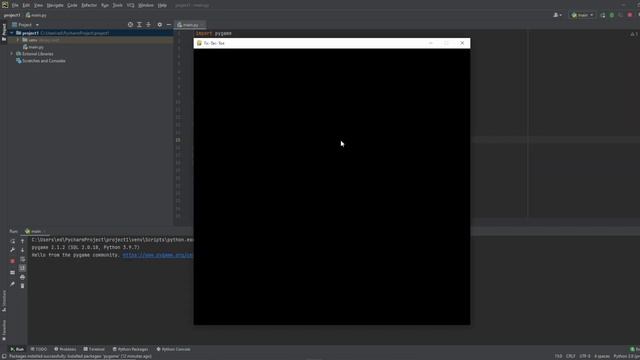Open the Favorites side tab
640x360 pixels.
click(4, 330)
